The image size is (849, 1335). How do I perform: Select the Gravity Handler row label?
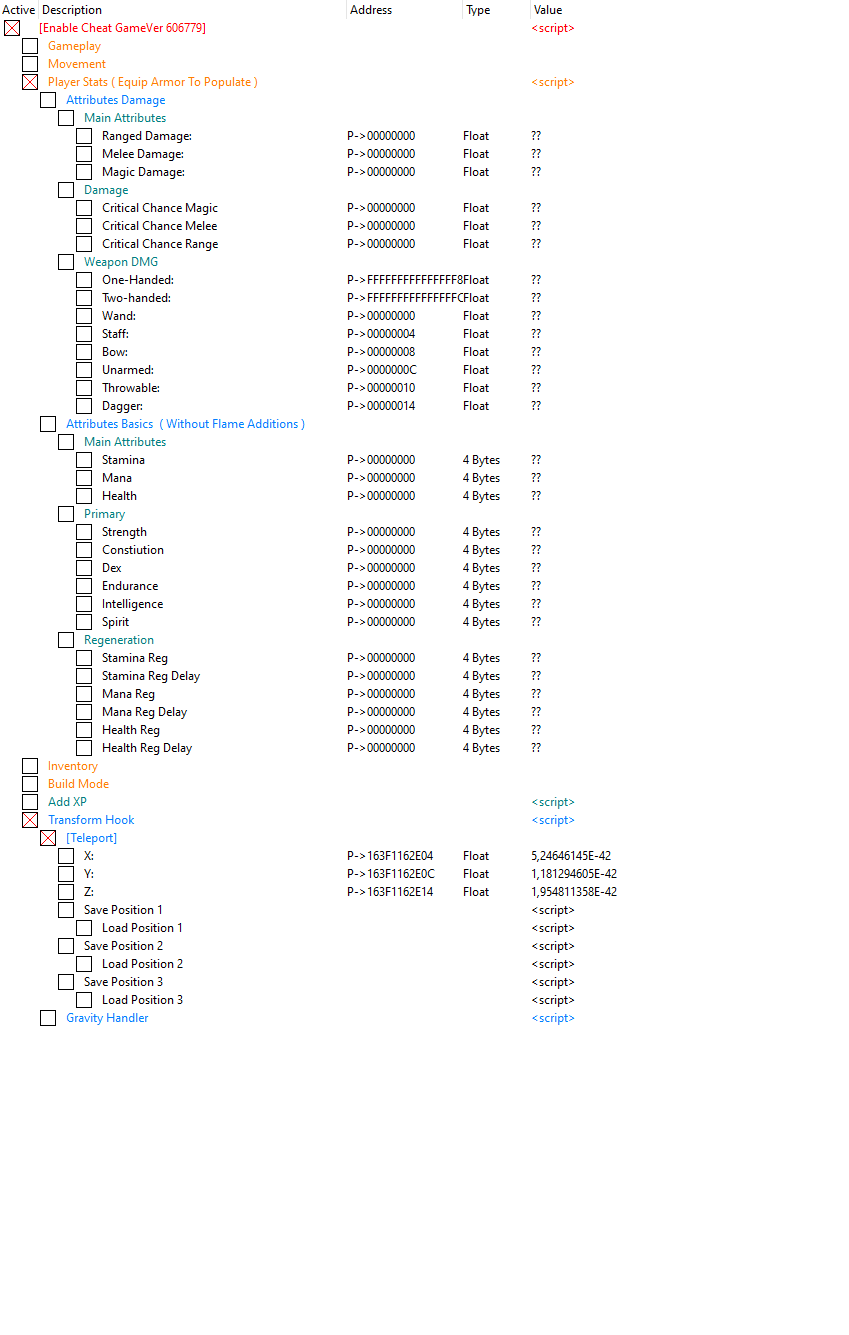pos(107,1018)
